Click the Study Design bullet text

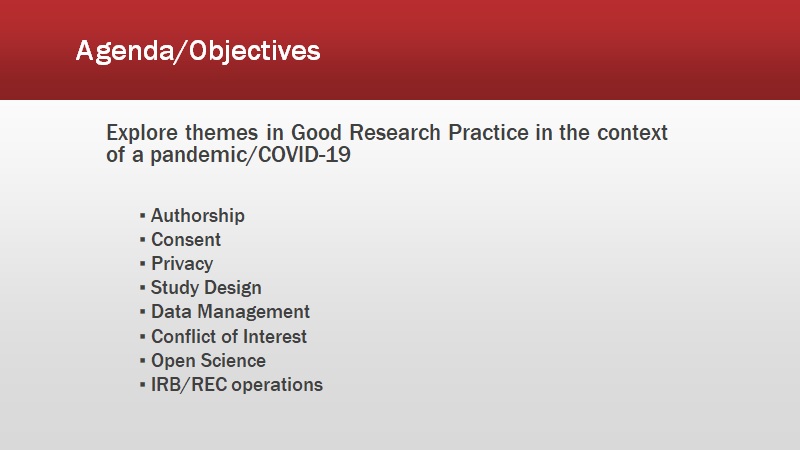206,288
